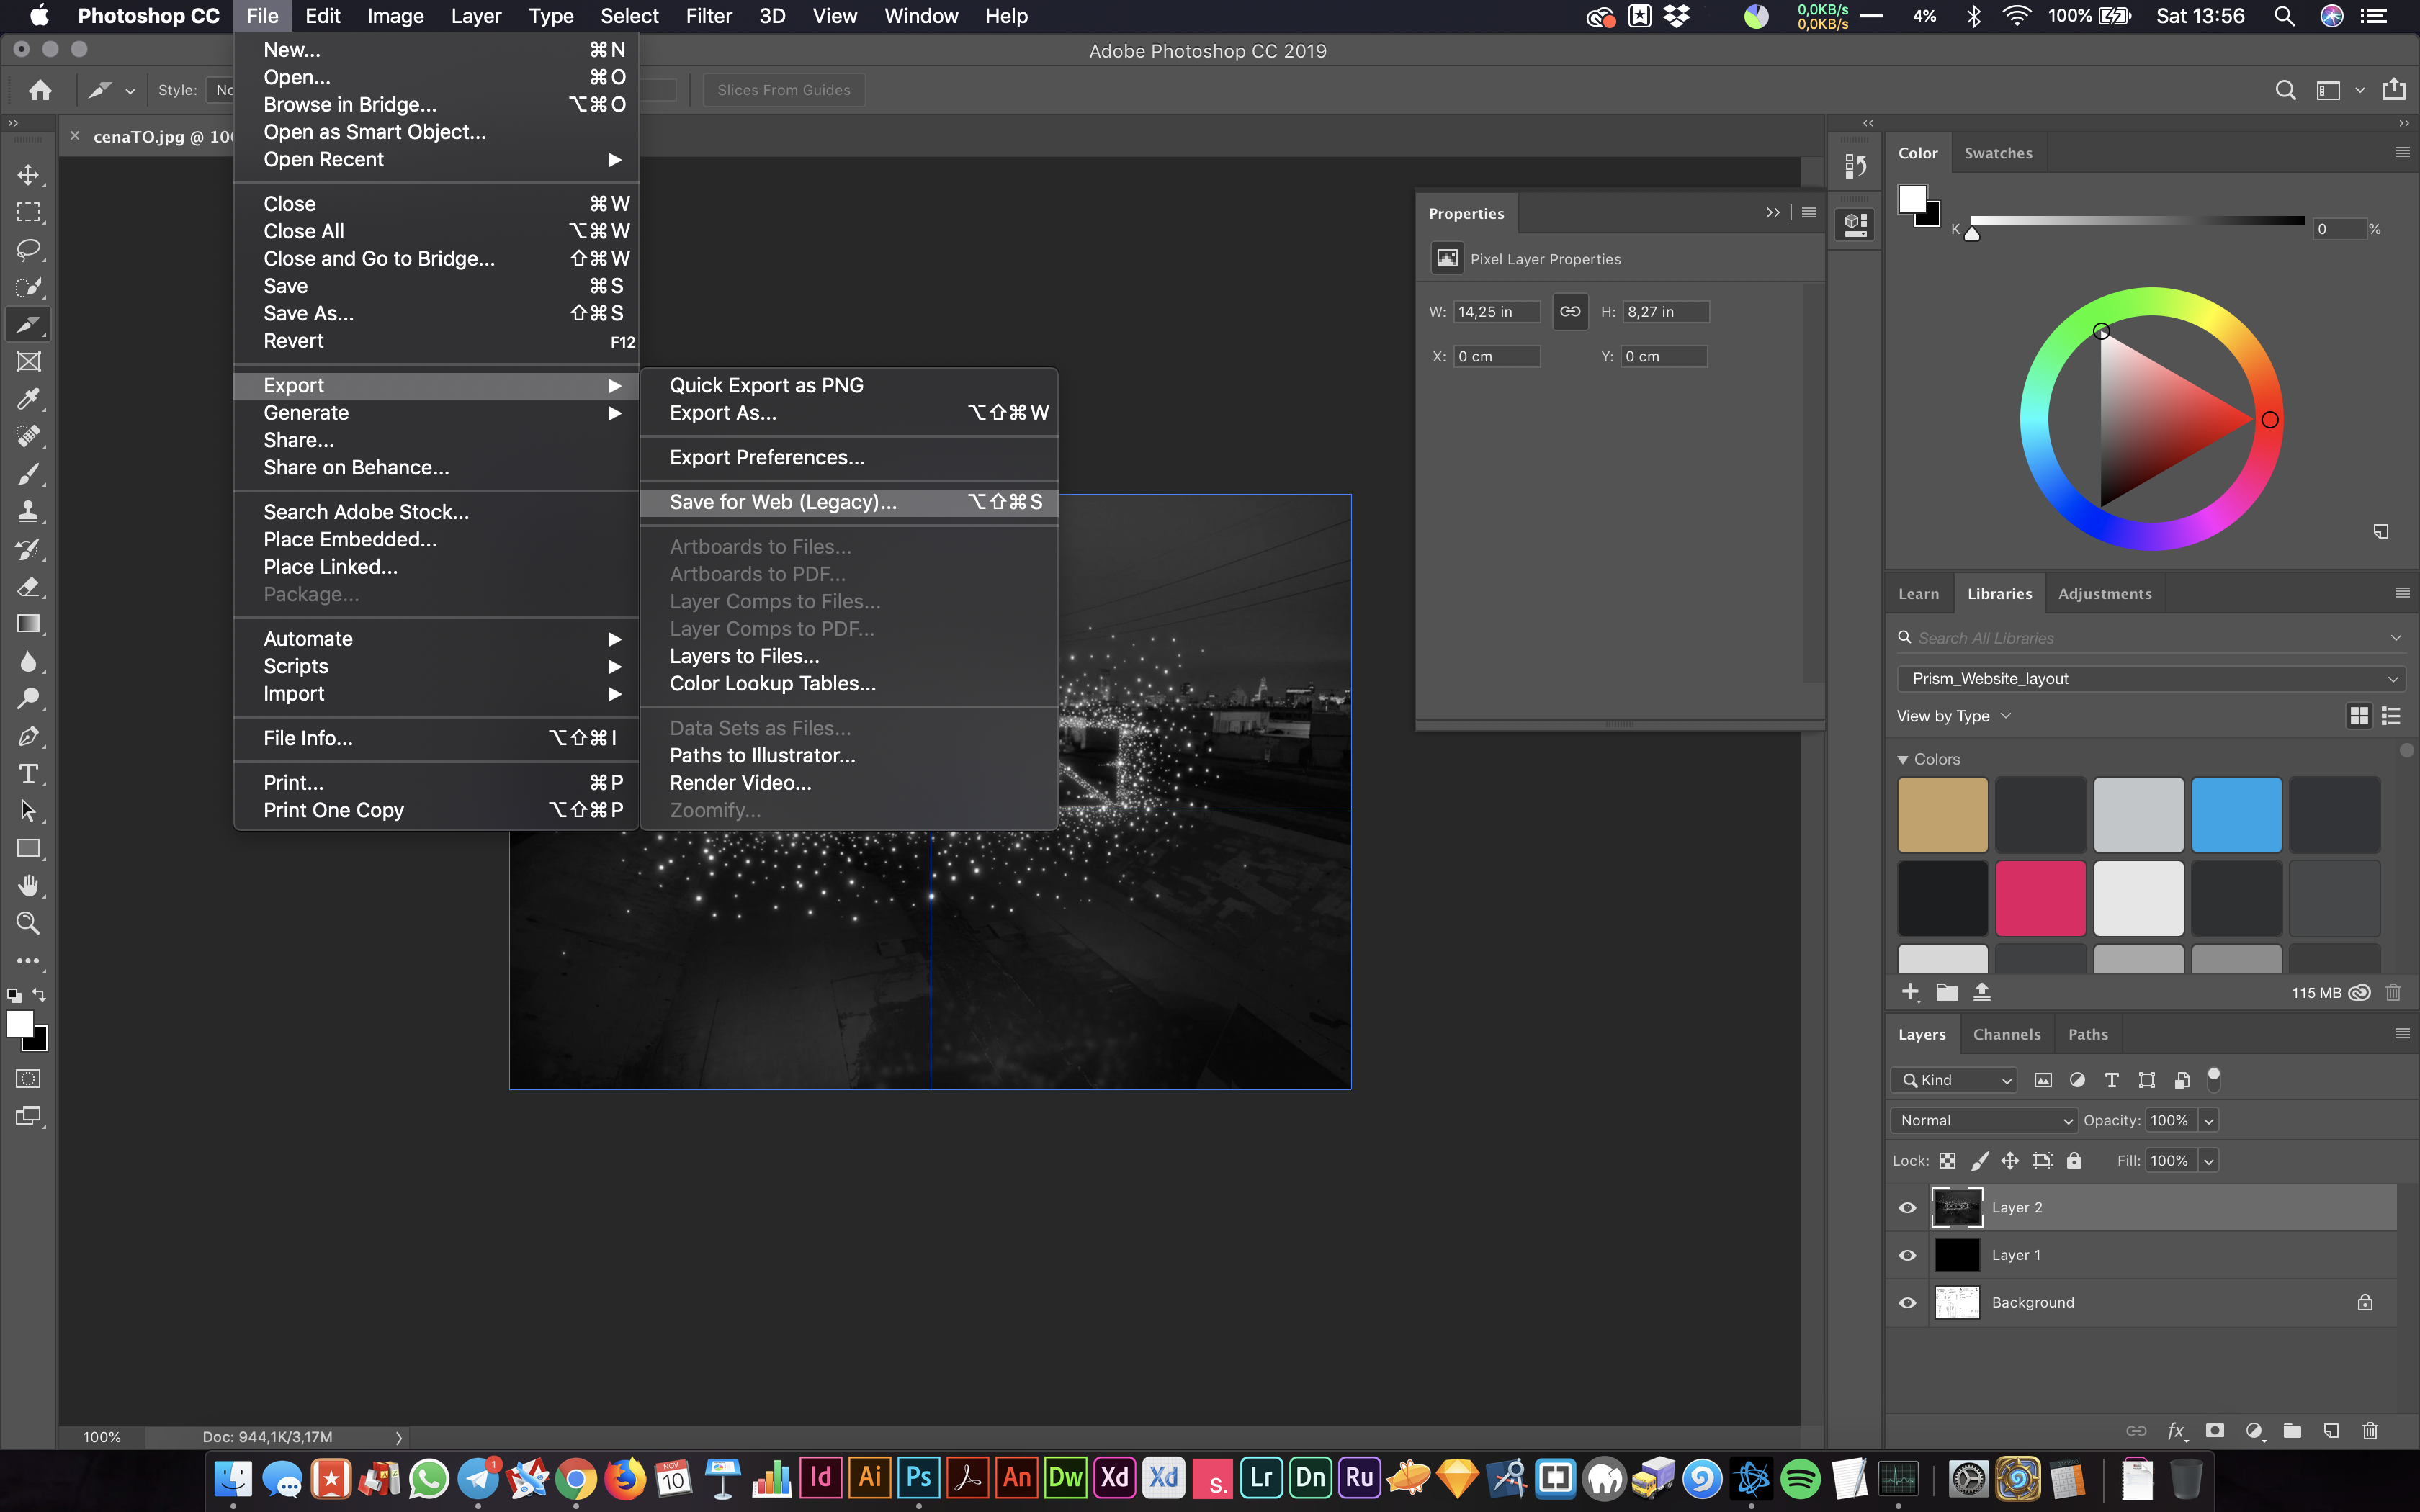Viewport: 2420px width, 1512px height.
Task: Choose Save for Web (Legacy) menu item
Action: click(x=782, y=502)
